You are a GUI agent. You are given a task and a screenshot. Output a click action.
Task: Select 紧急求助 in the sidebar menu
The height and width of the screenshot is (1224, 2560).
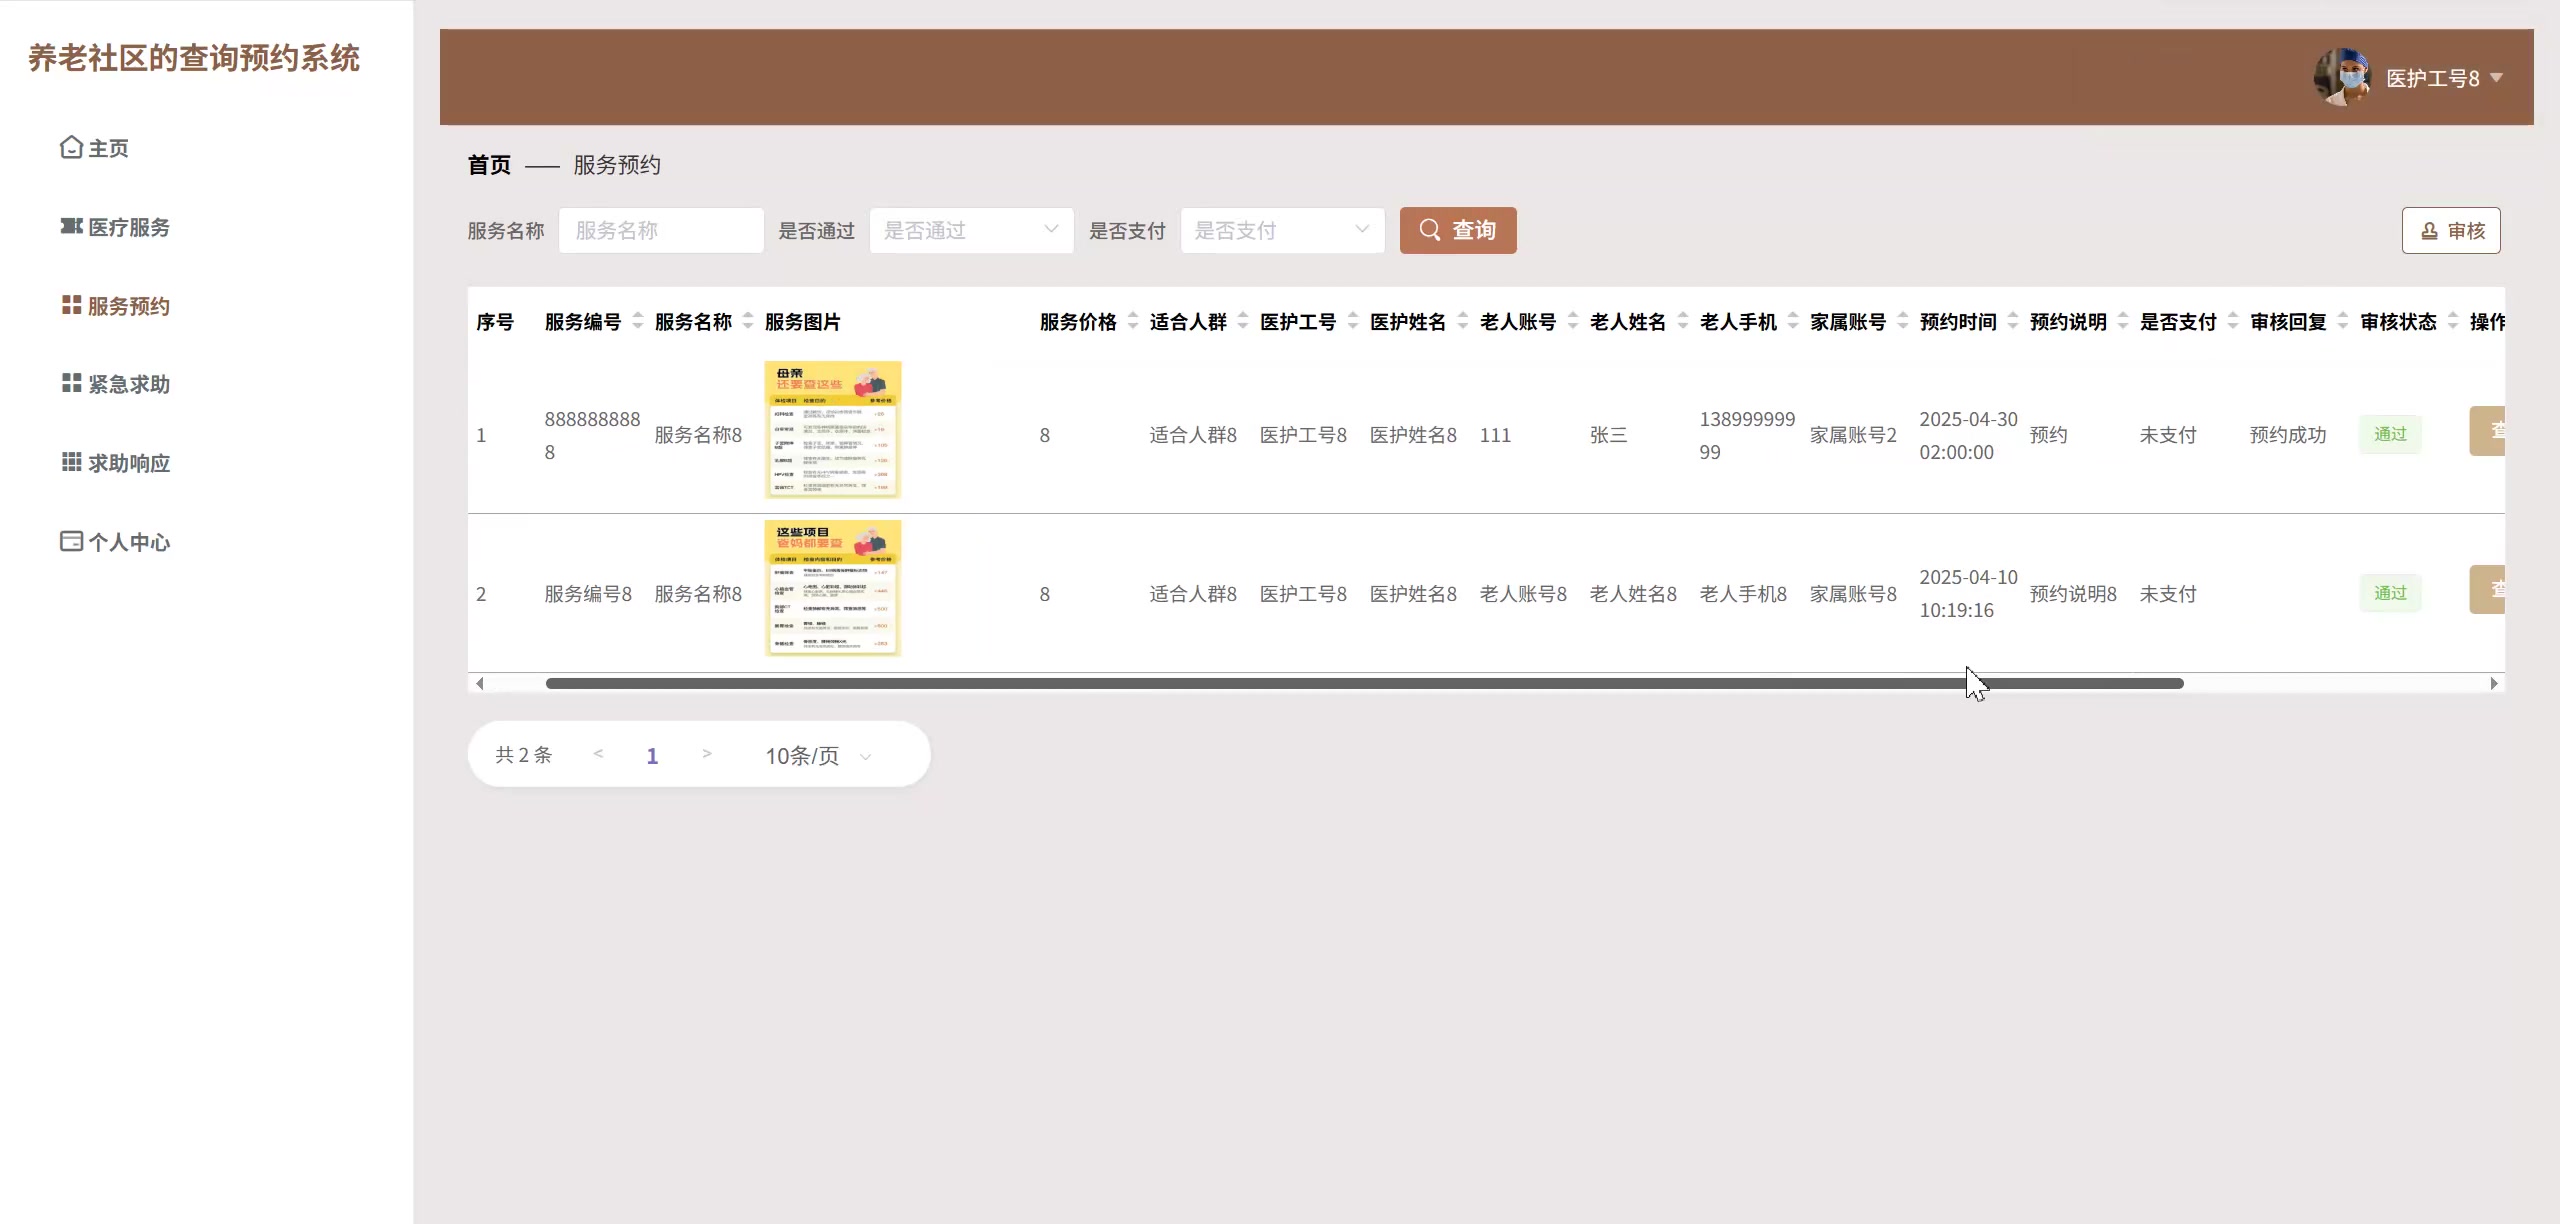point(128,383)
